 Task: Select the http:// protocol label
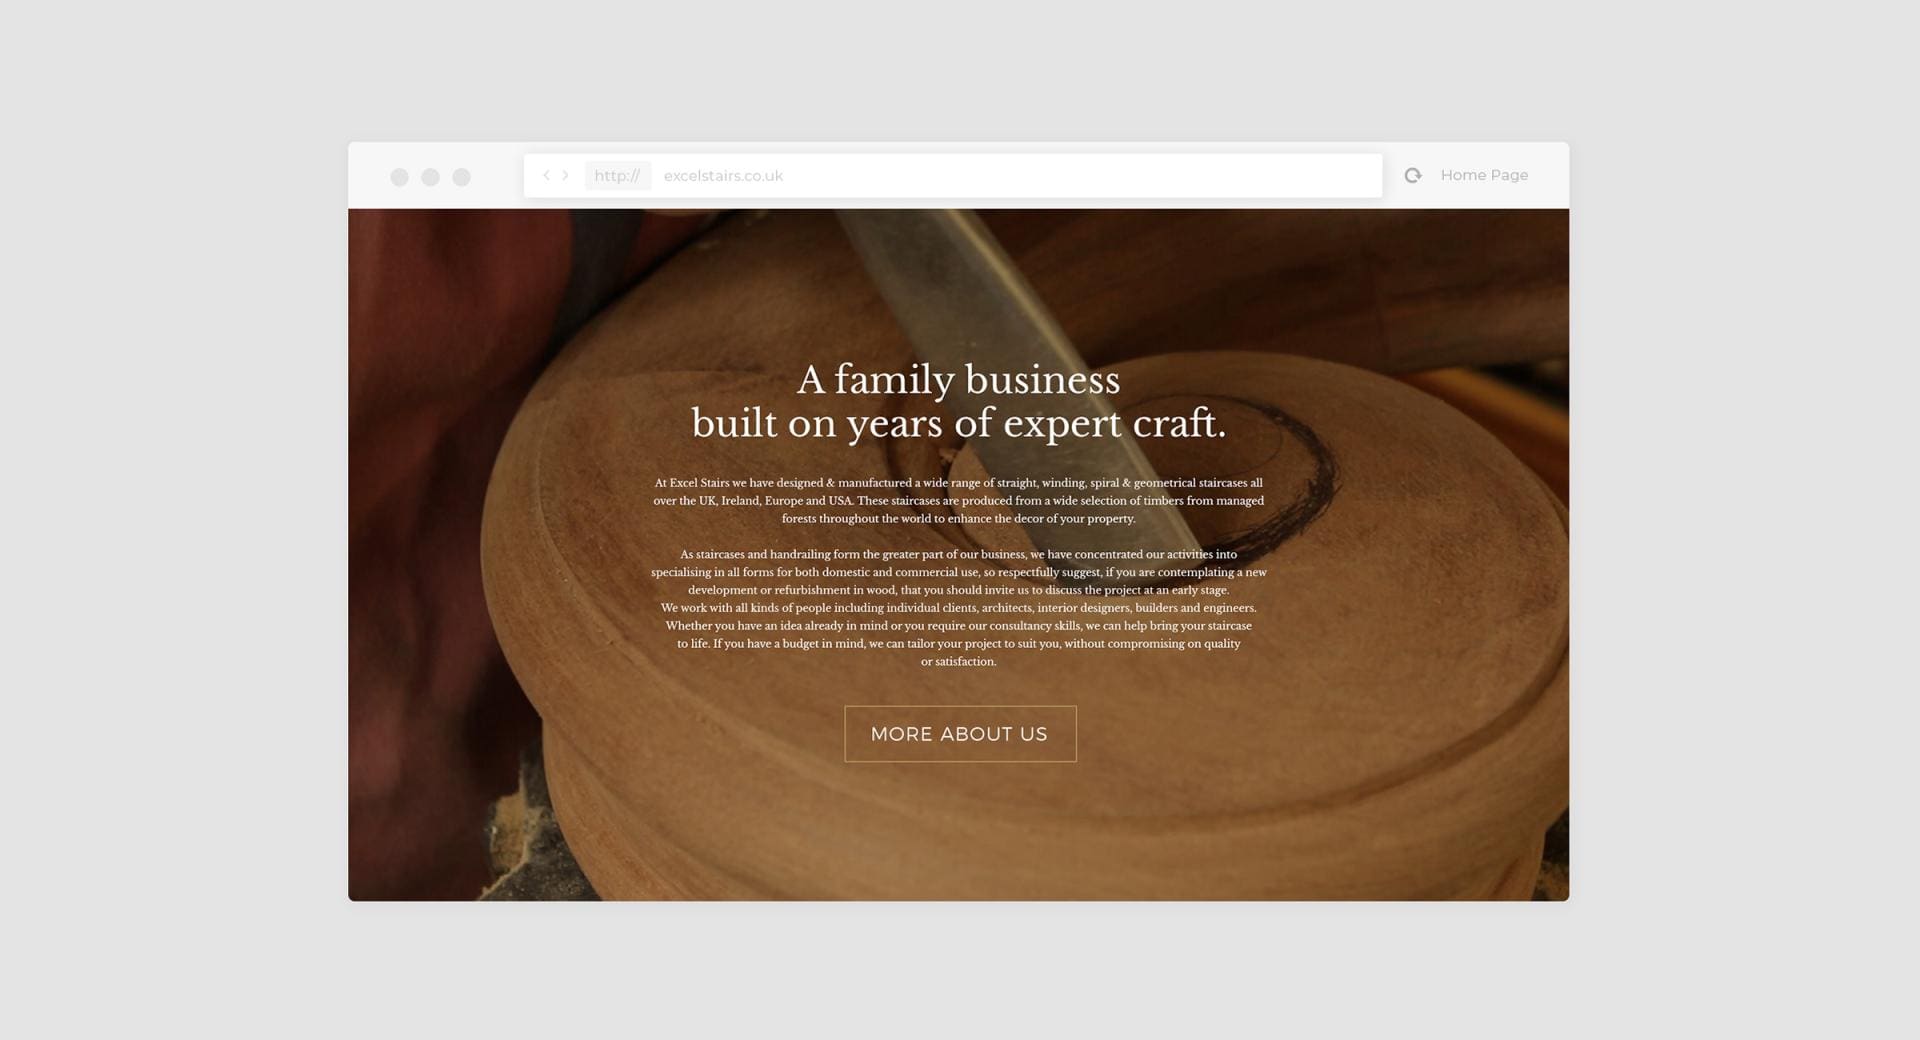617,176
